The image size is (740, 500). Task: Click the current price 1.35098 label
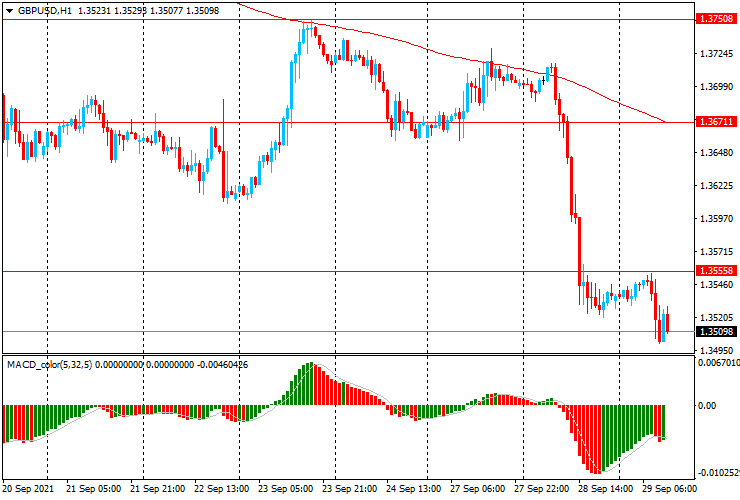pyautogui.click(x=716, y=331)
